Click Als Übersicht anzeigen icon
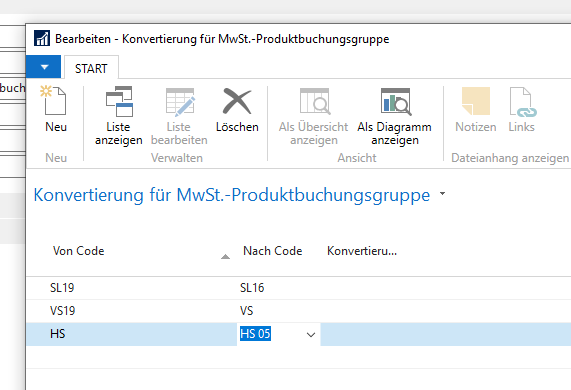Viewport: 571px width, 390px height. pos(315,101)
